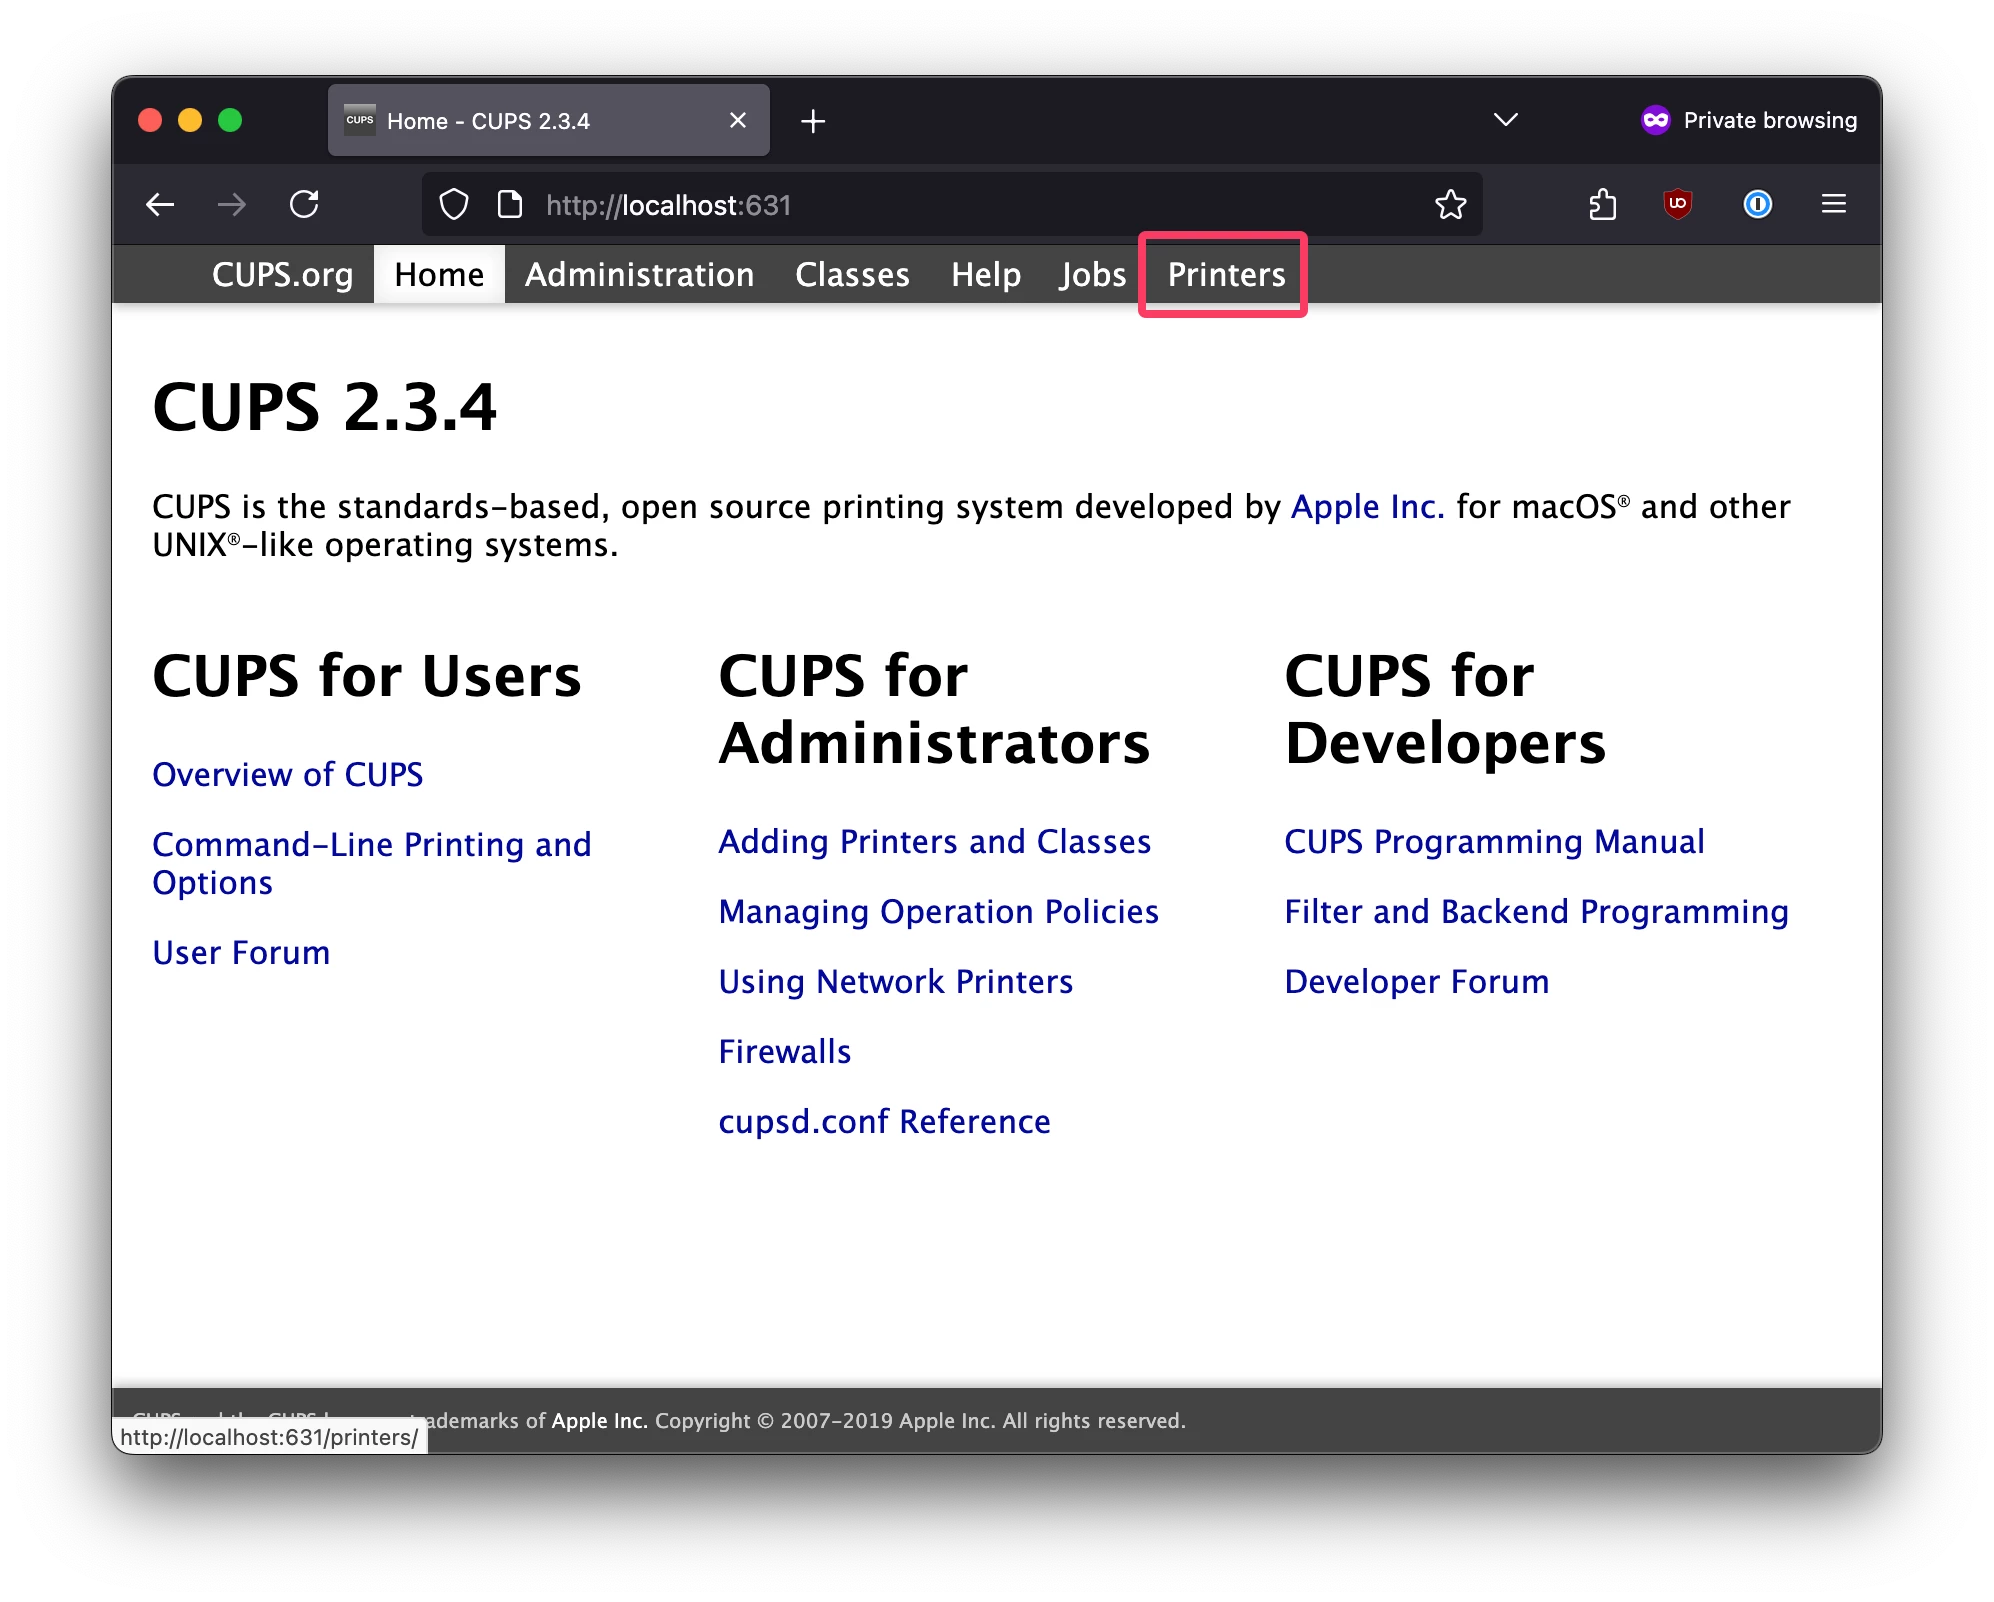
Task: Bookmark the page with the star icon
Action: point(1450,205)
